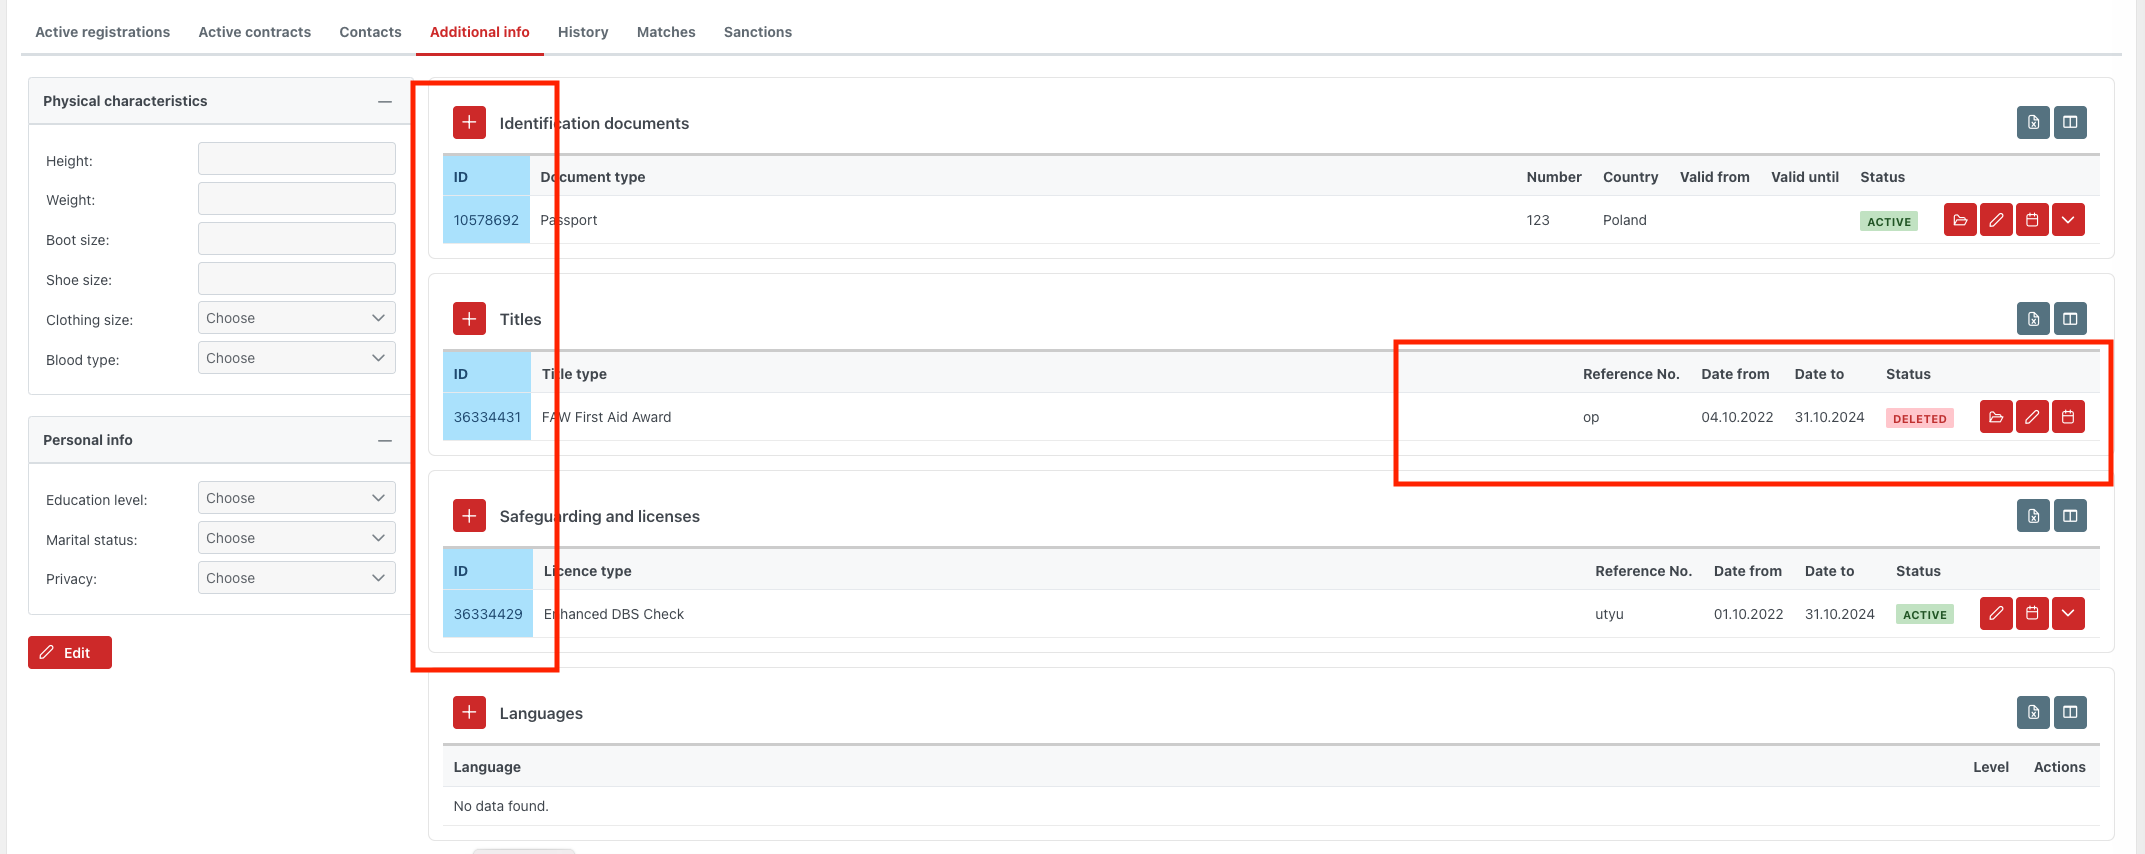Screen dimensions: 2145x854
Task: Click plus icon beside Titles
Action: (x=469, y=319)
